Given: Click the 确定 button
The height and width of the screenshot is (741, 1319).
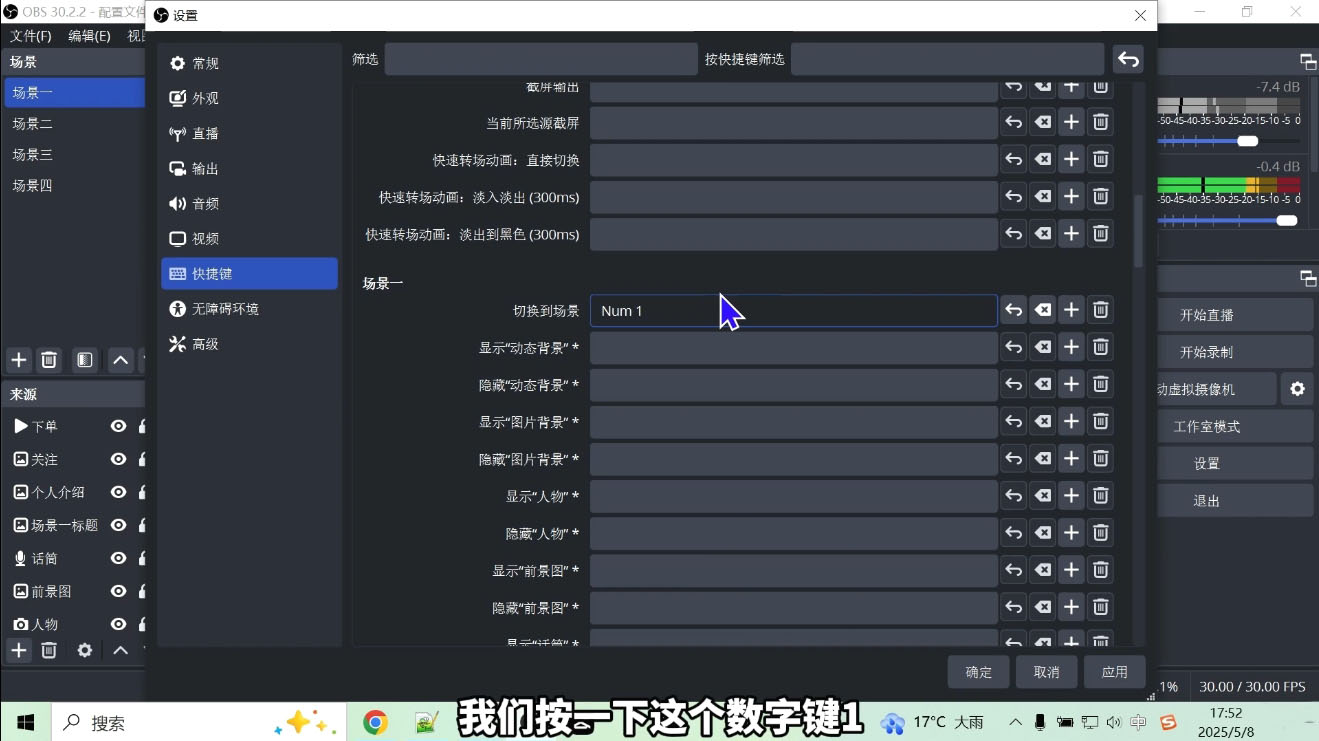Looking at the screenshot, I should [978, 672].
